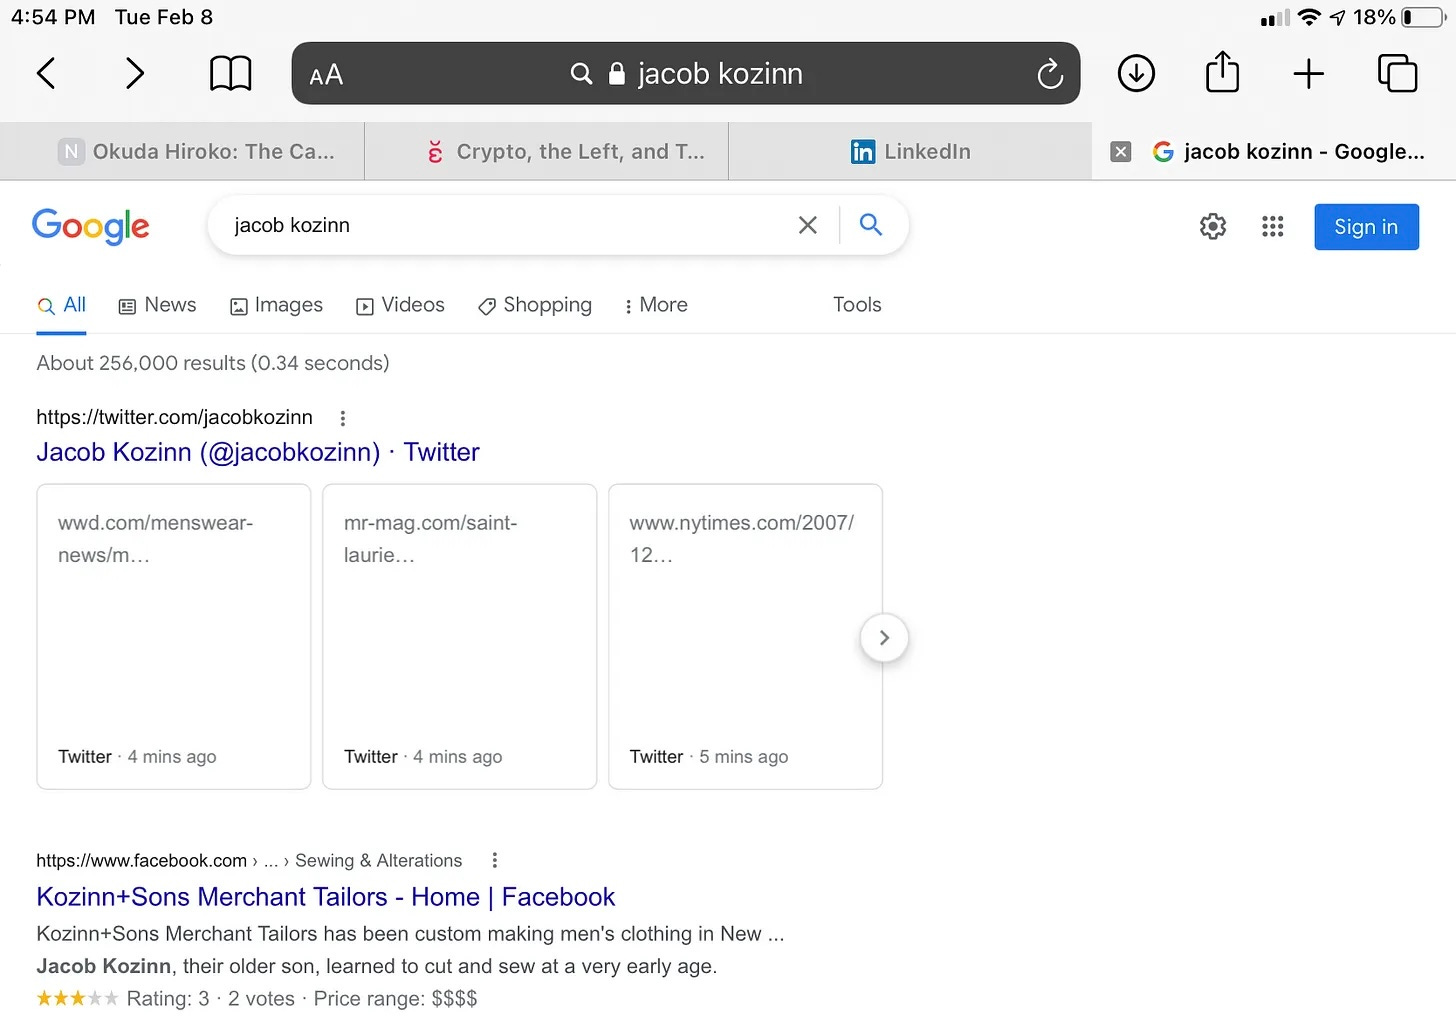
Task: Click the Sign in button
Action: [x=1366, y=227]
